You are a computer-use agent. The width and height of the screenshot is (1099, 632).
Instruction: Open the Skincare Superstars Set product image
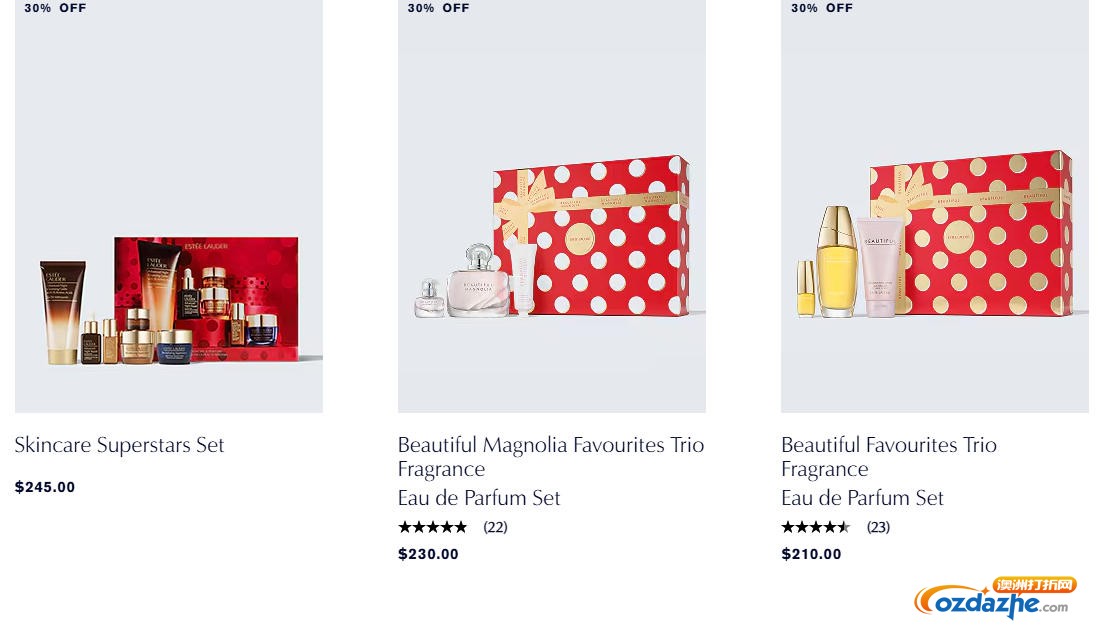click(169, 206)
